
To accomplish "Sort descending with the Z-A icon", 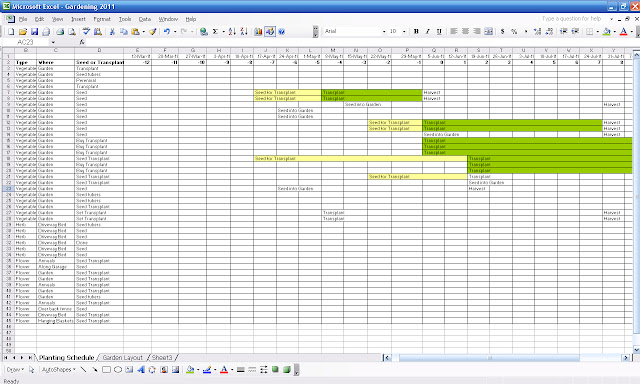I will pyautogui.click(x=244, y=31).
